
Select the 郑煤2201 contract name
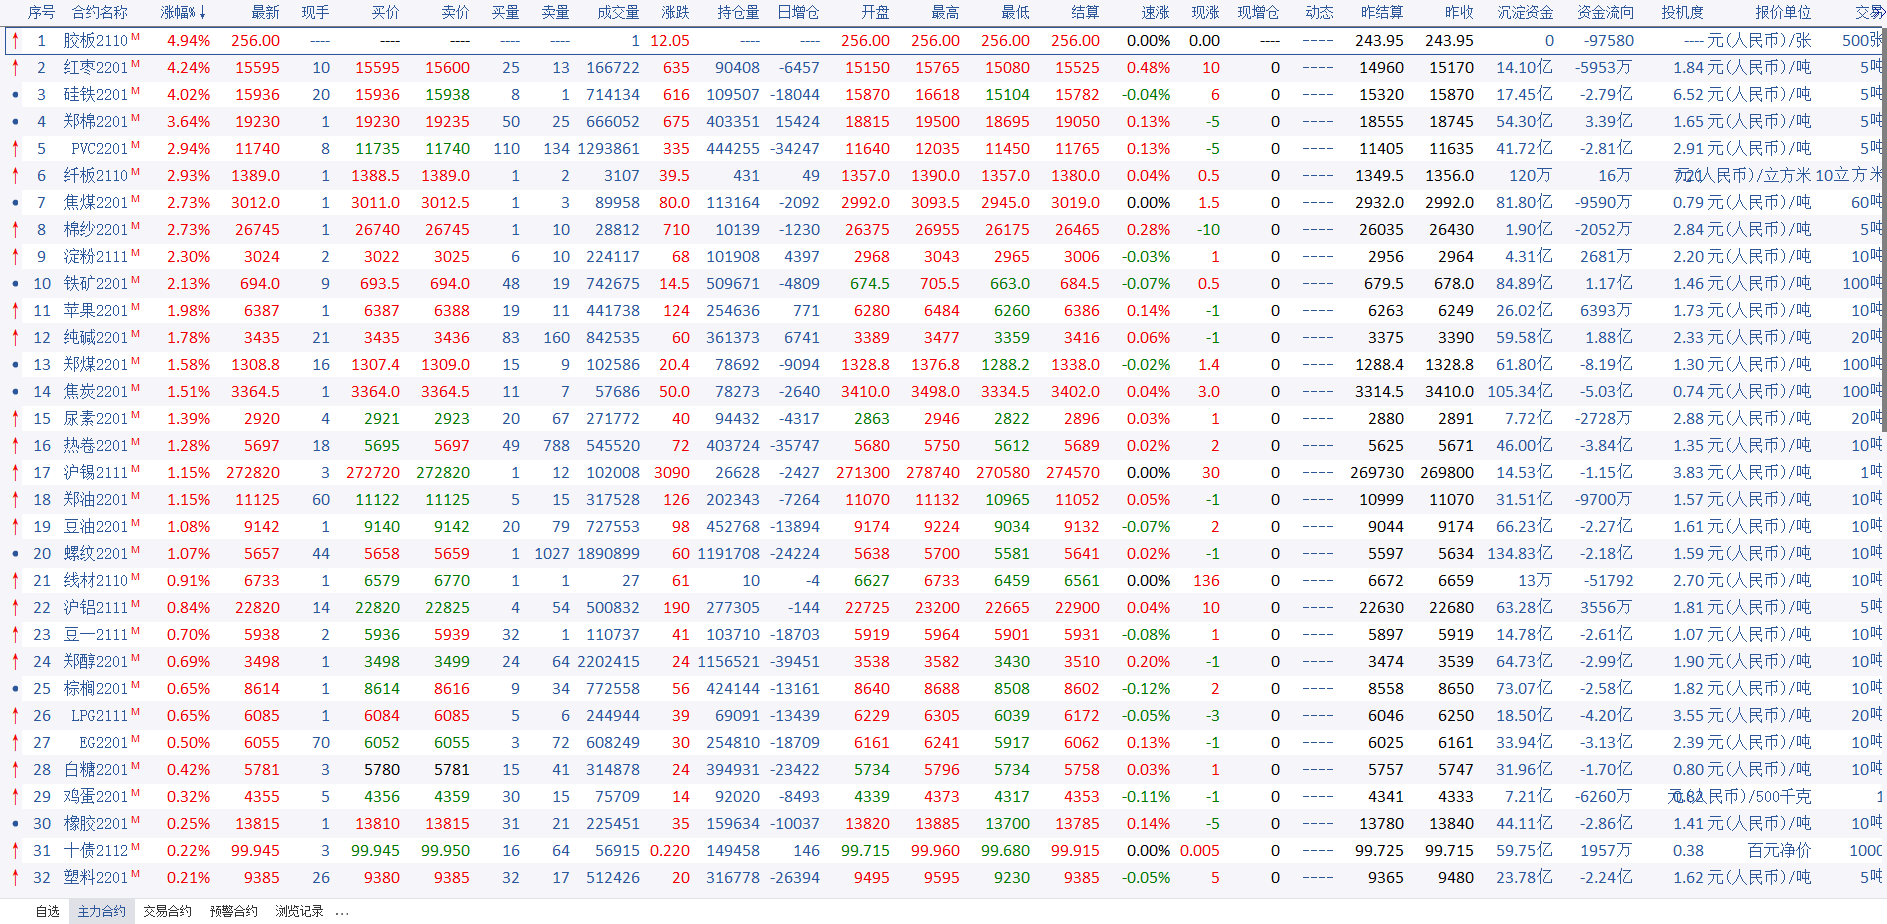coord(95,365)
